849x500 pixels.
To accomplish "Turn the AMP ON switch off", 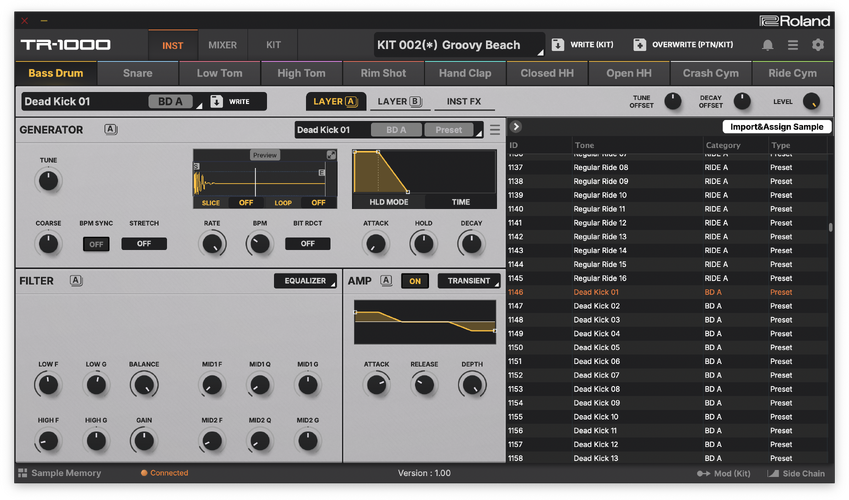I will [x=415, y=281].
